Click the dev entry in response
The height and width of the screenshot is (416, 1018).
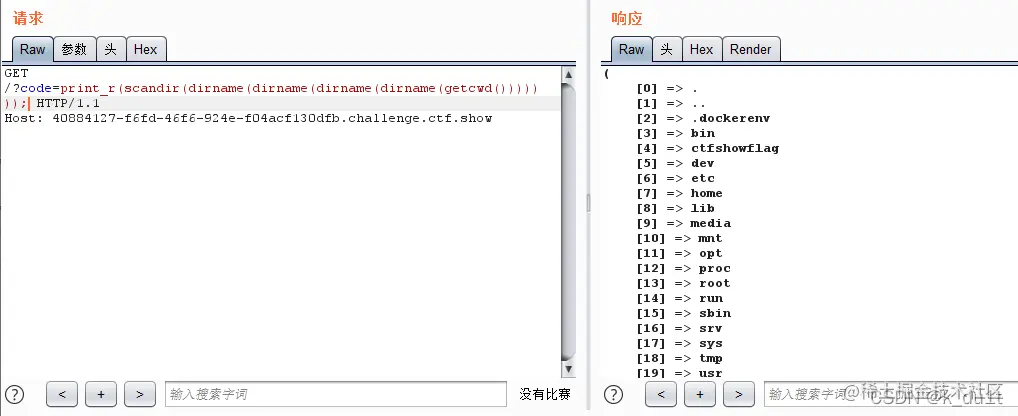pyautogui.click(x=702, y=163)
